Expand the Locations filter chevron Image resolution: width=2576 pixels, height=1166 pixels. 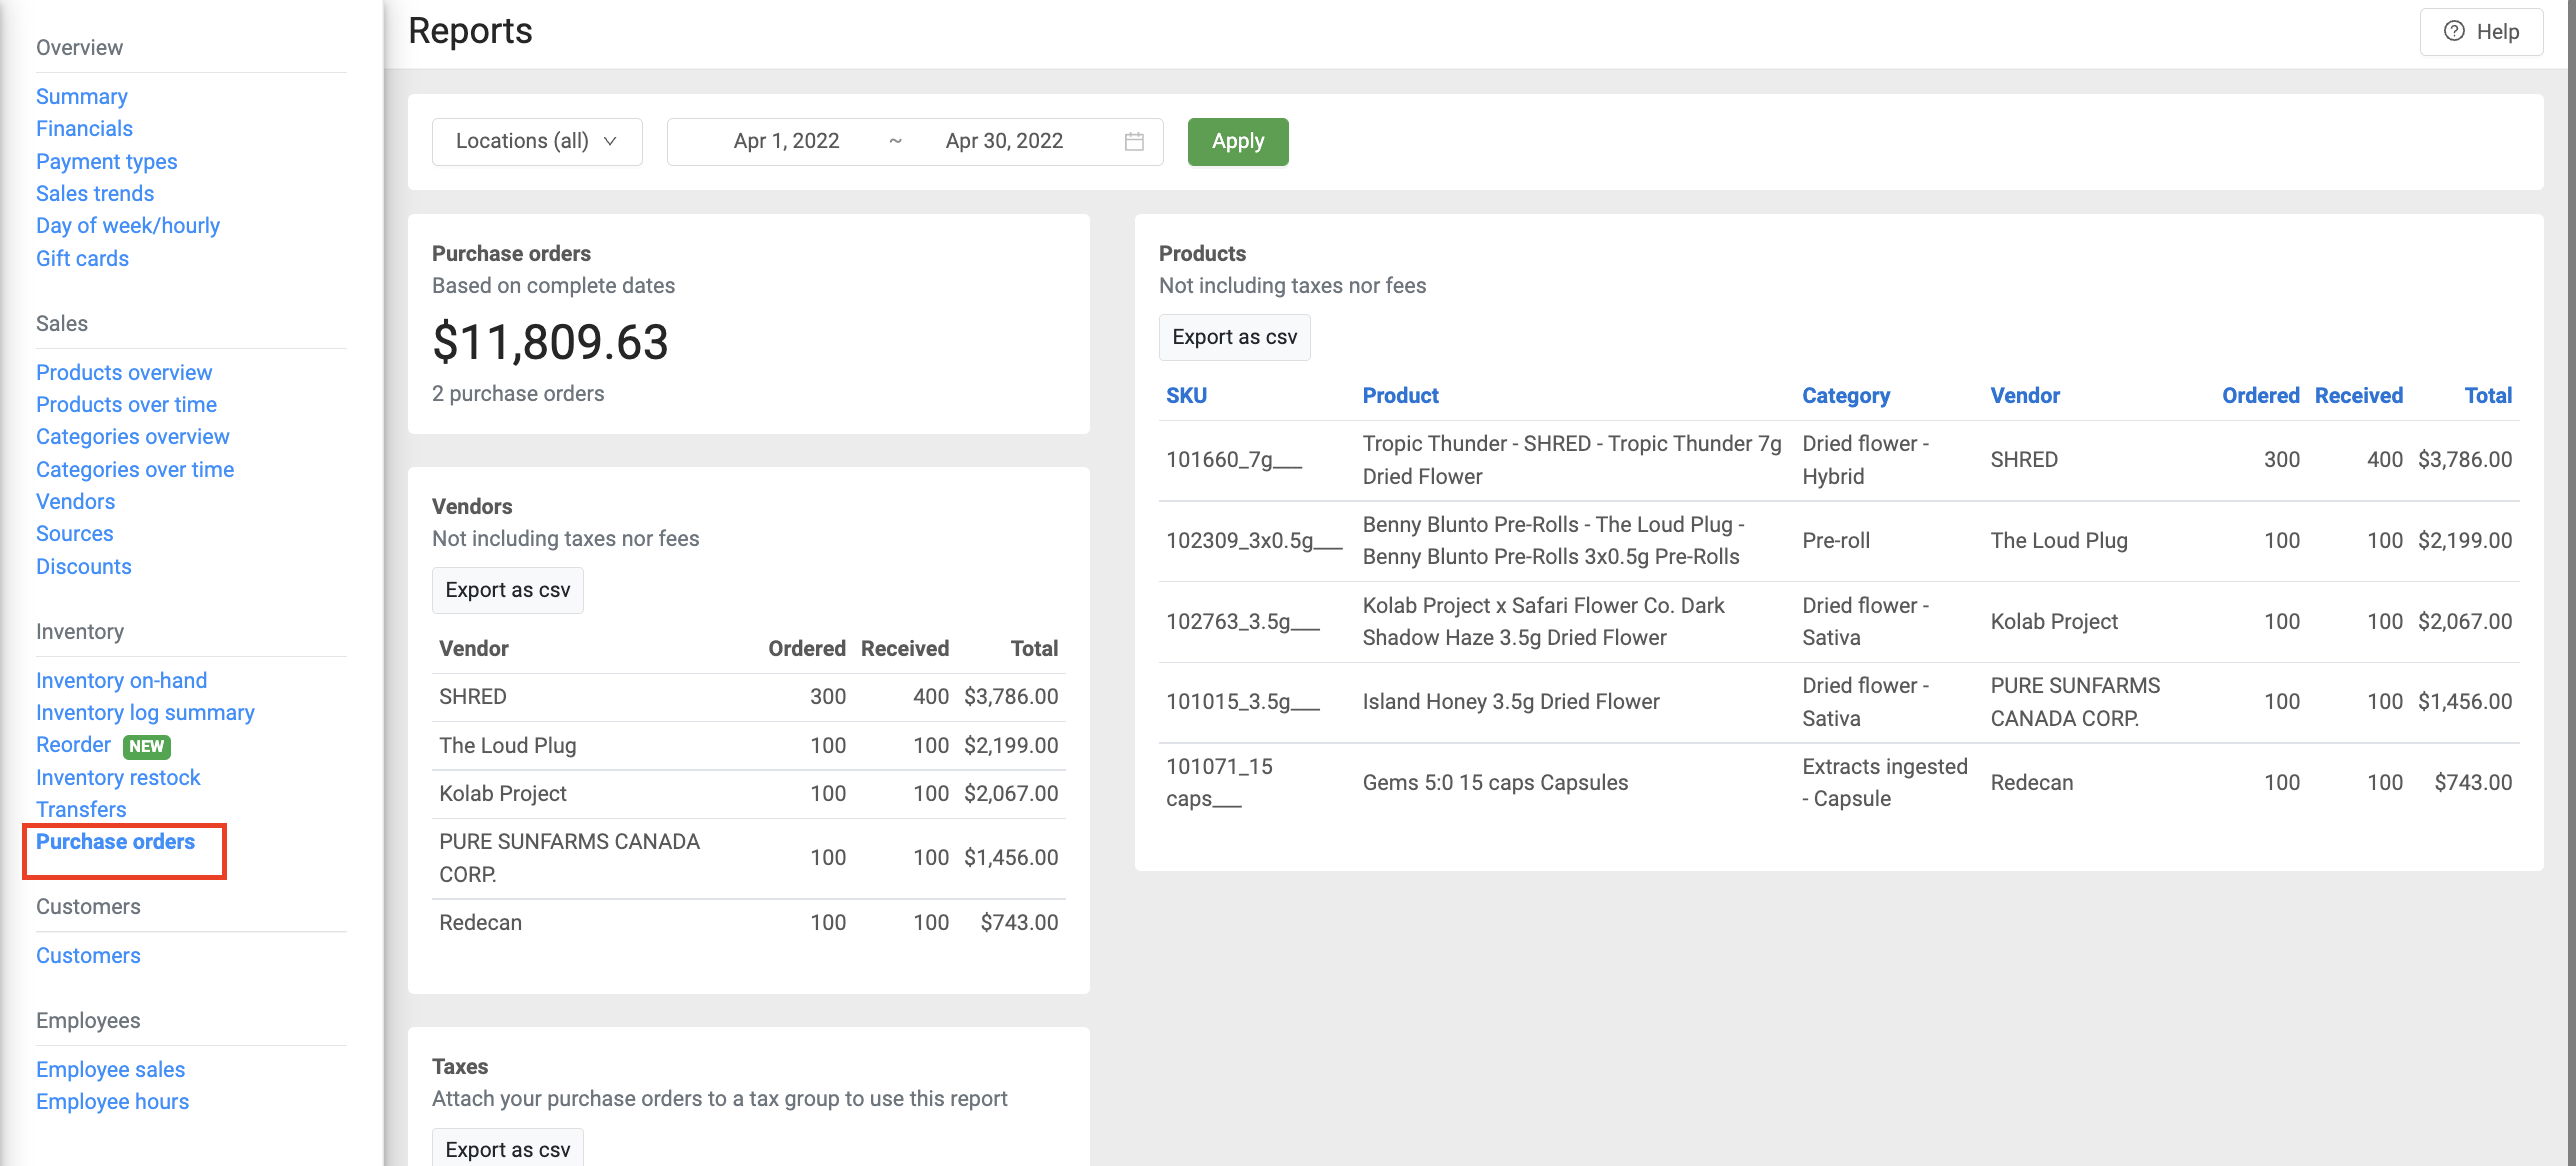tap(611, 142)
